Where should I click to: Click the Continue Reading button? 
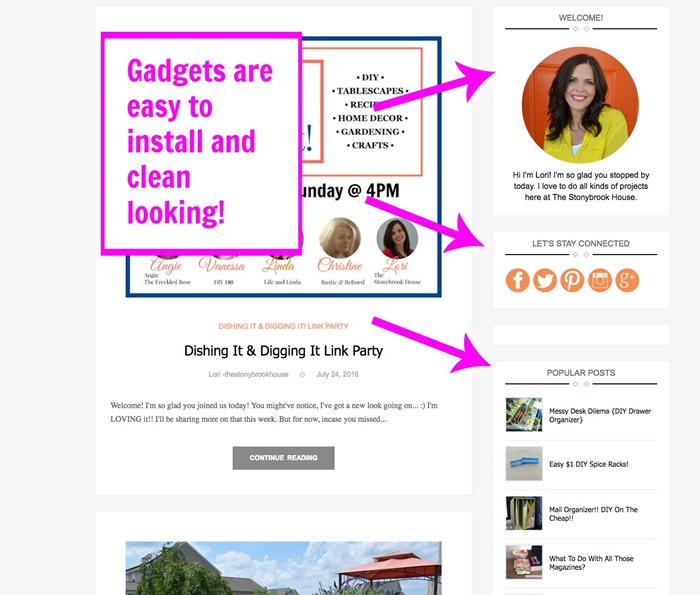click(283, 458)
